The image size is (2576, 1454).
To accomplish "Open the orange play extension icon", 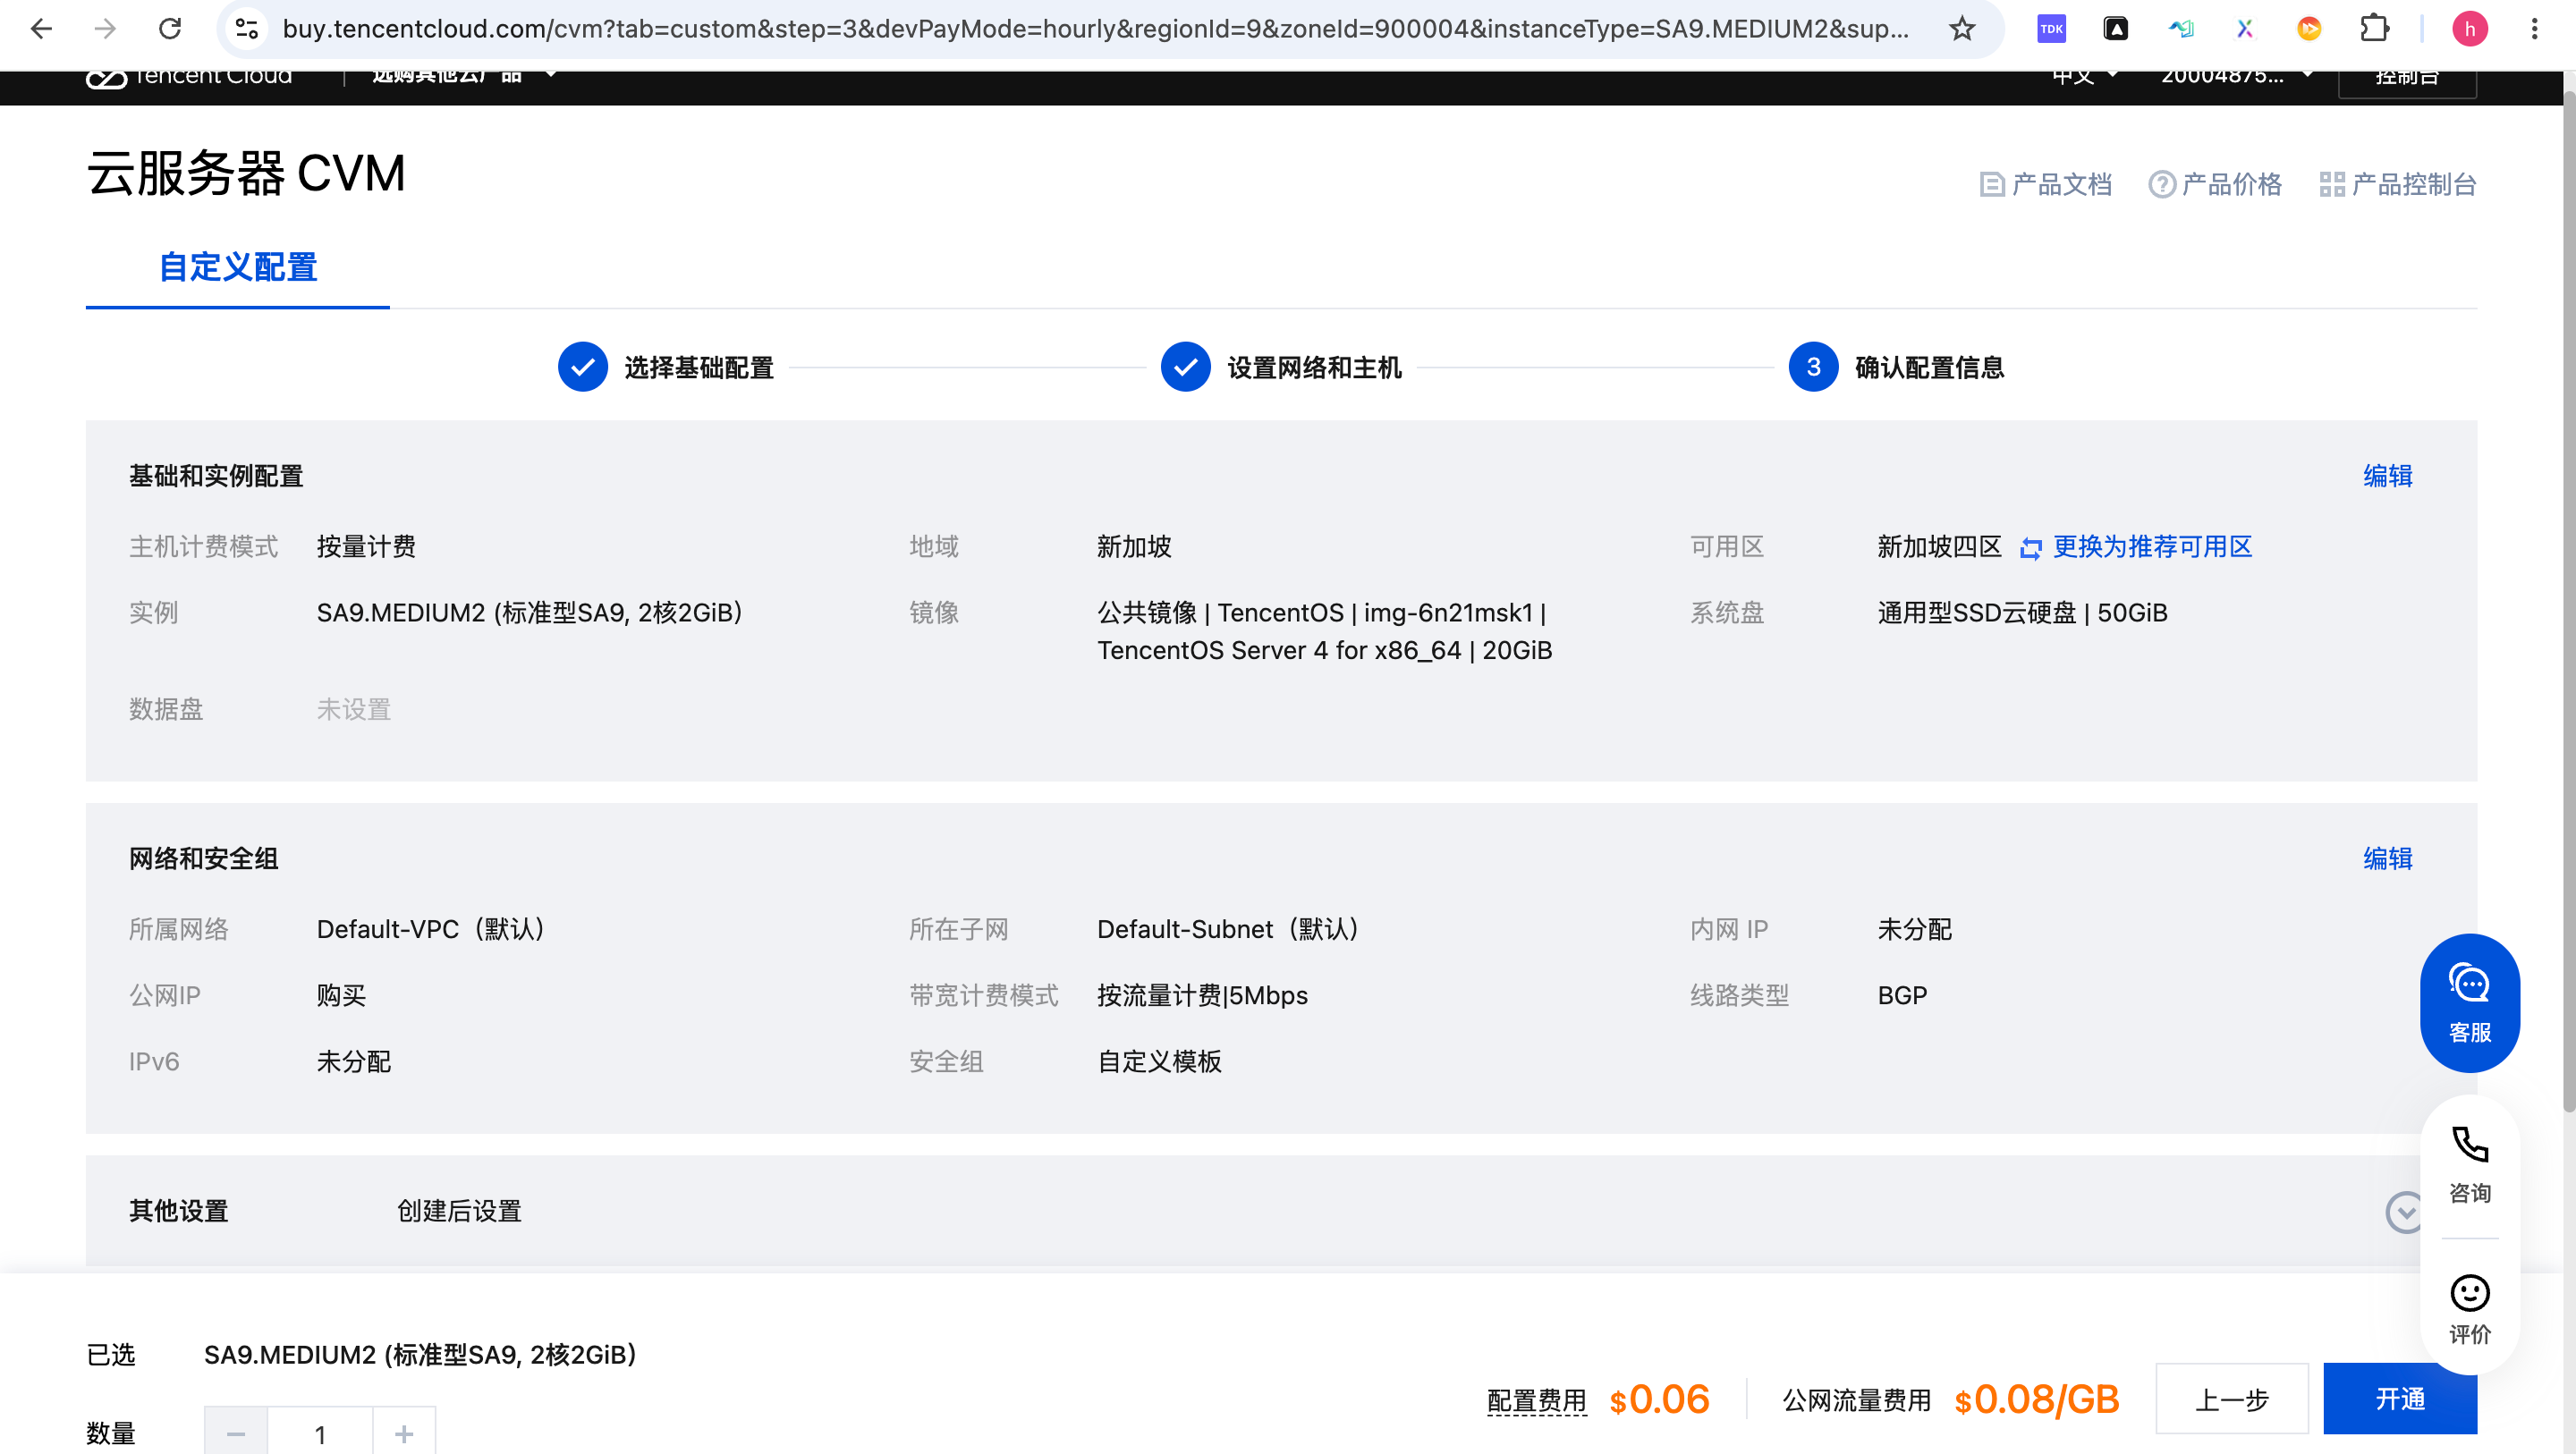I will coord(2309,29).
